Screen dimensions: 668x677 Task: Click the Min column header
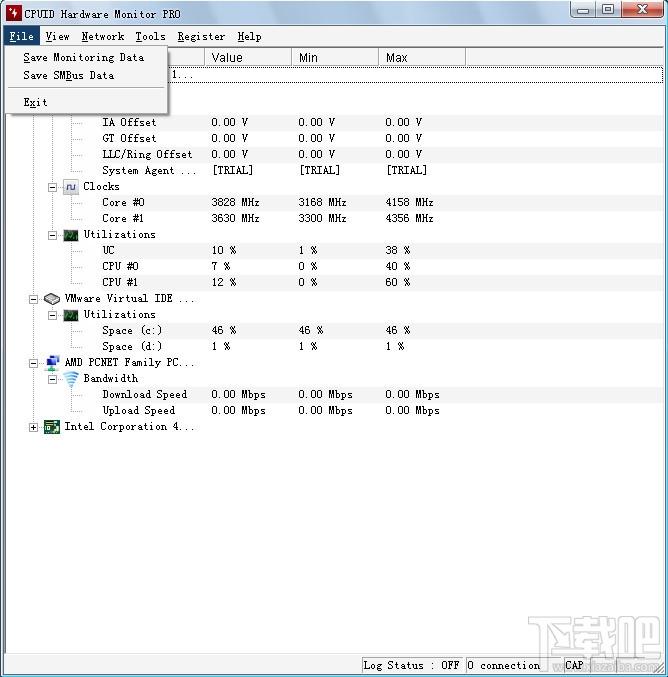335,57
